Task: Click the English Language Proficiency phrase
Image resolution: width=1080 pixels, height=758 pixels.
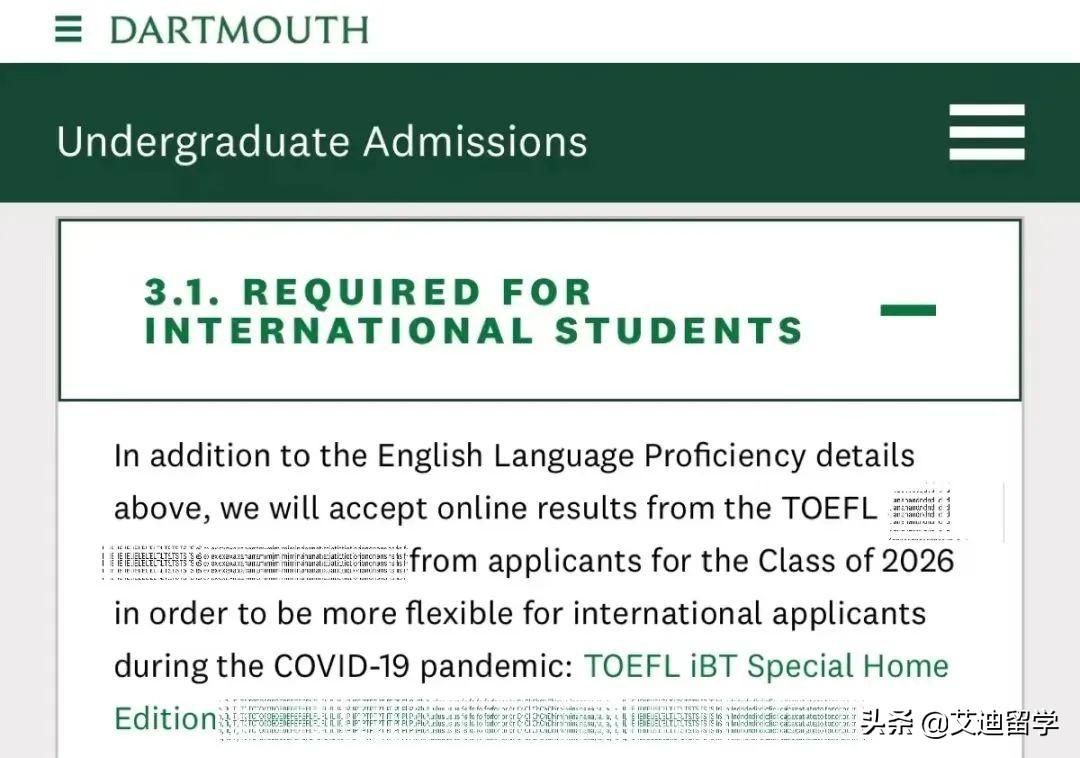Action: pyautogui.click(x=591, y=456)
